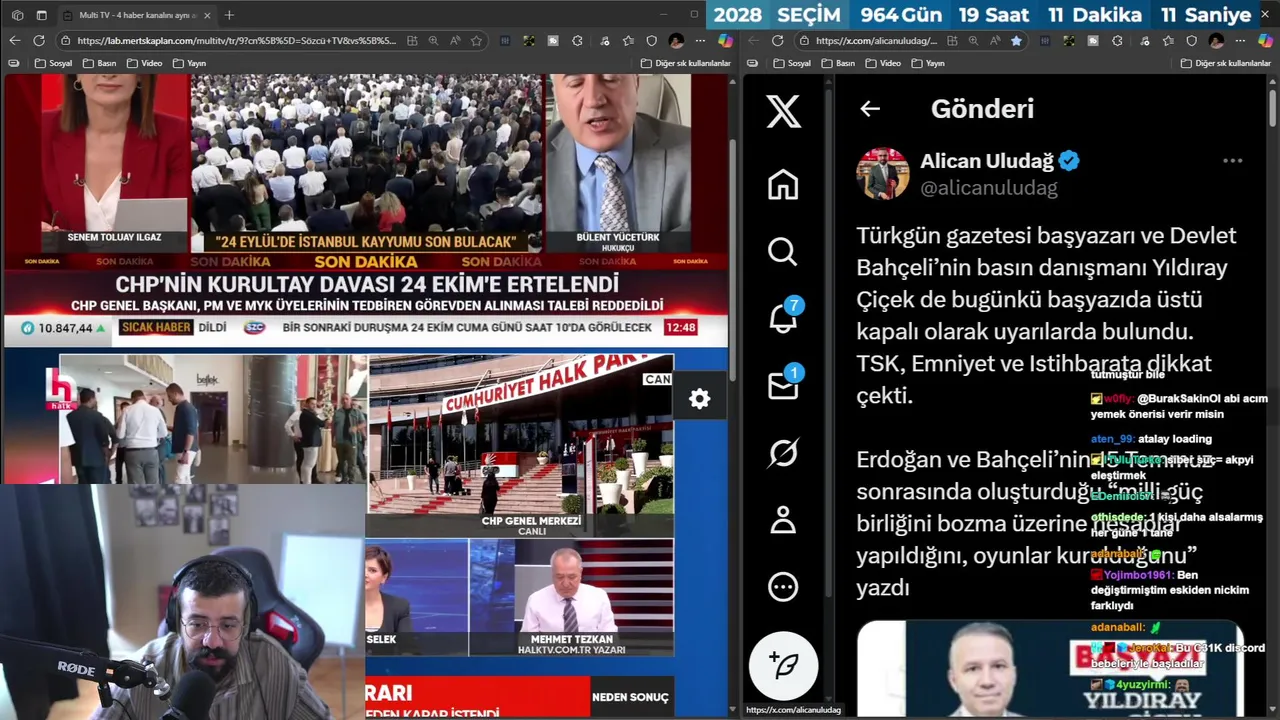Open X notifications bell with 7 badge
Image resolution: width=1280 pixels, height=720 pixels.
(783, 317)
